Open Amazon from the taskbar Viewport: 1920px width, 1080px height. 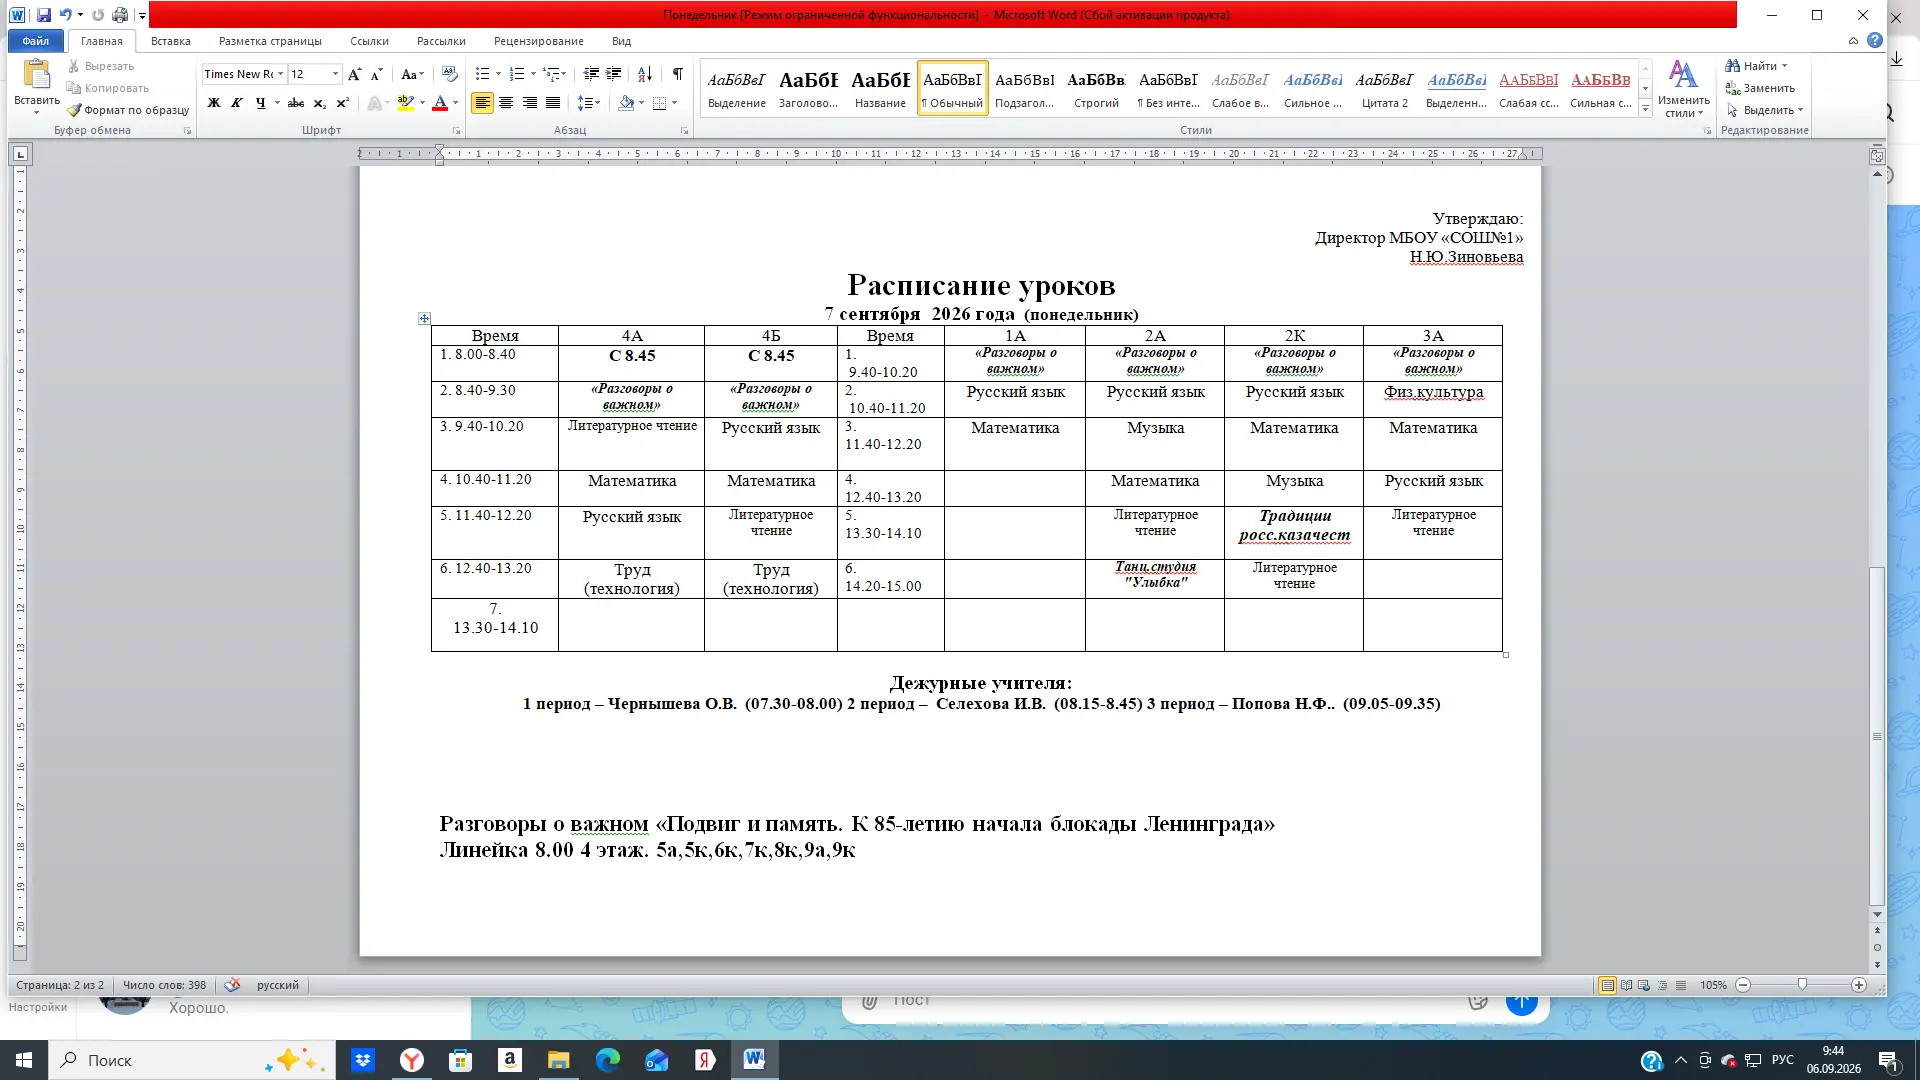click(510, 1060)
